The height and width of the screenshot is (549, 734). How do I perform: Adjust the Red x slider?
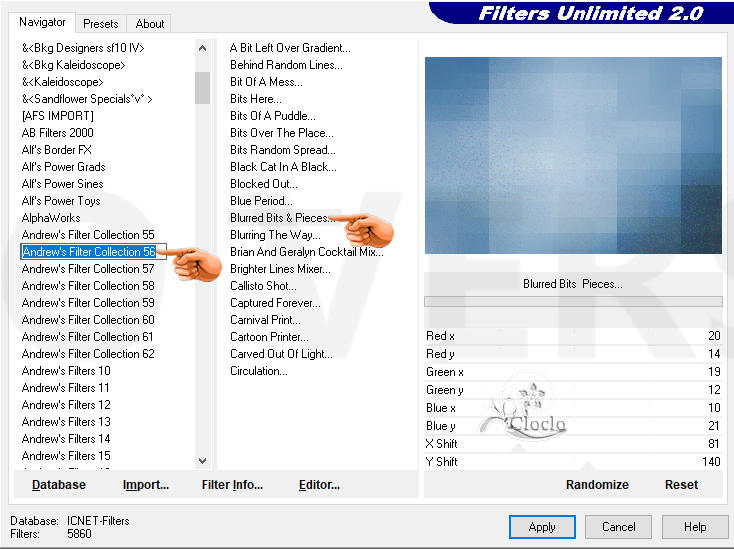coord(573,336)
